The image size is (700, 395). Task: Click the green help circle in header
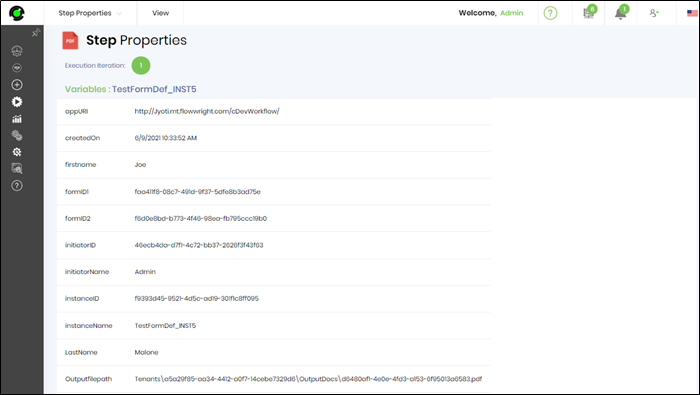(x=550, y=13)
